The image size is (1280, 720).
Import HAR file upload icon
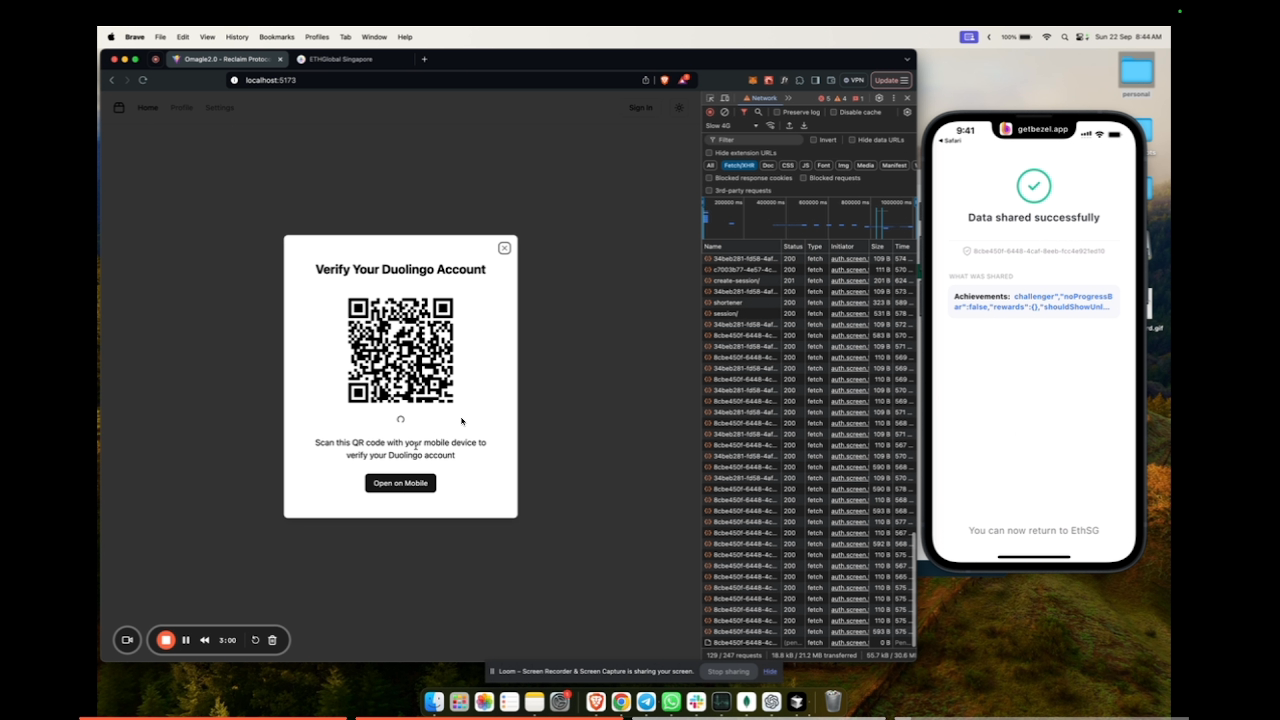789,126
